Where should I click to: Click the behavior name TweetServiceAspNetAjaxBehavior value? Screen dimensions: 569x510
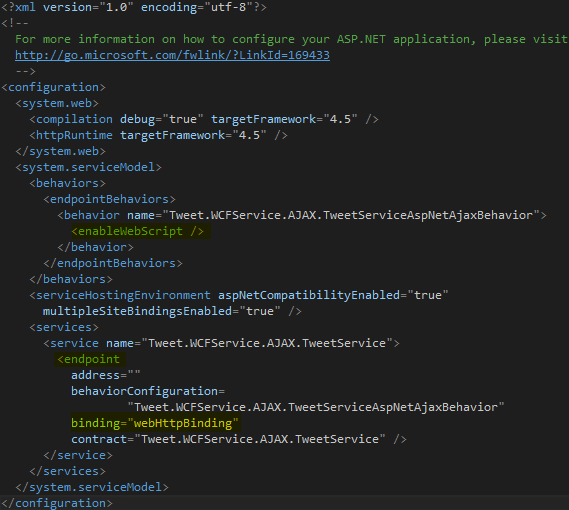pos(351,215)
